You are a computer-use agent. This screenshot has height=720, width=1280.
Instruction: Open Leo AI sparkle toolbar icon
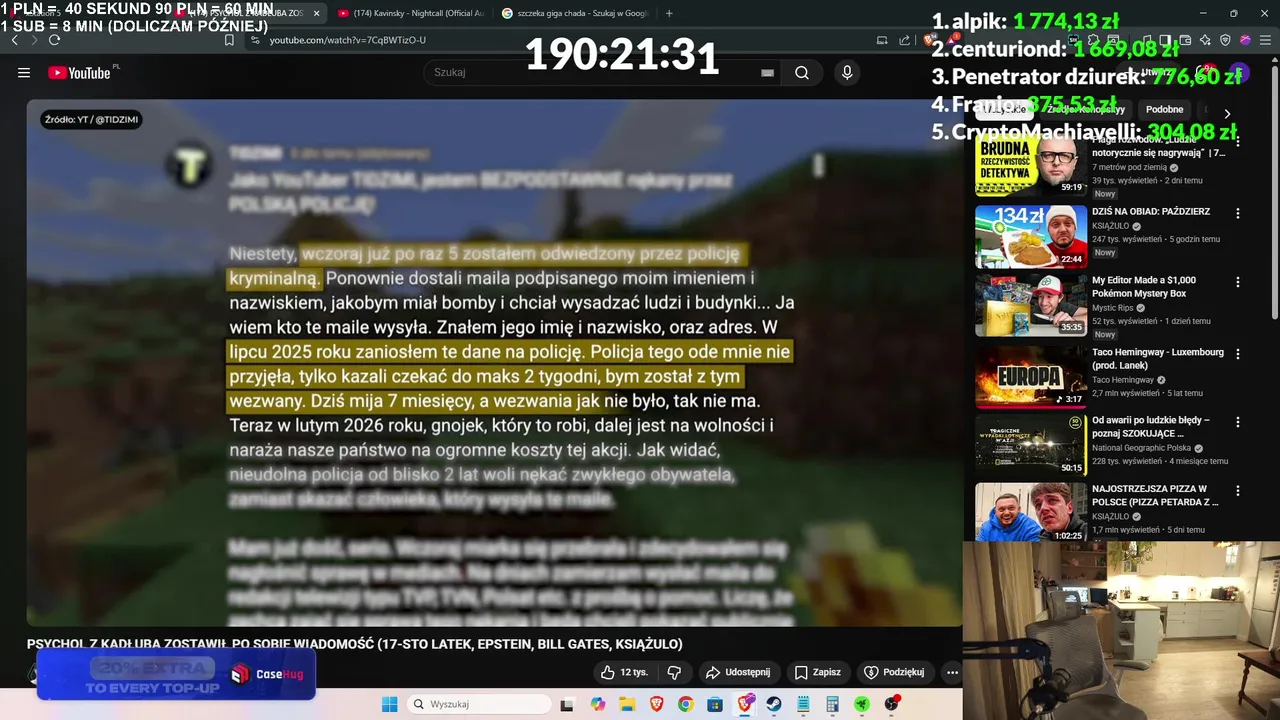click(x=1205, y=40)
